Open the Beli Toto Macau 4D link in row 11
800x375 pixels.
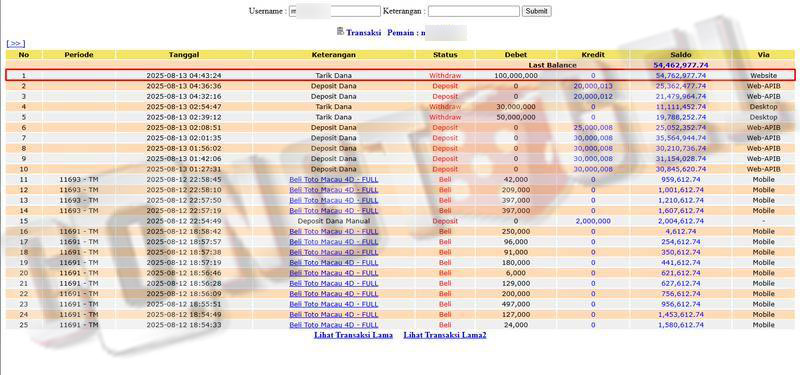click(334, 180)
